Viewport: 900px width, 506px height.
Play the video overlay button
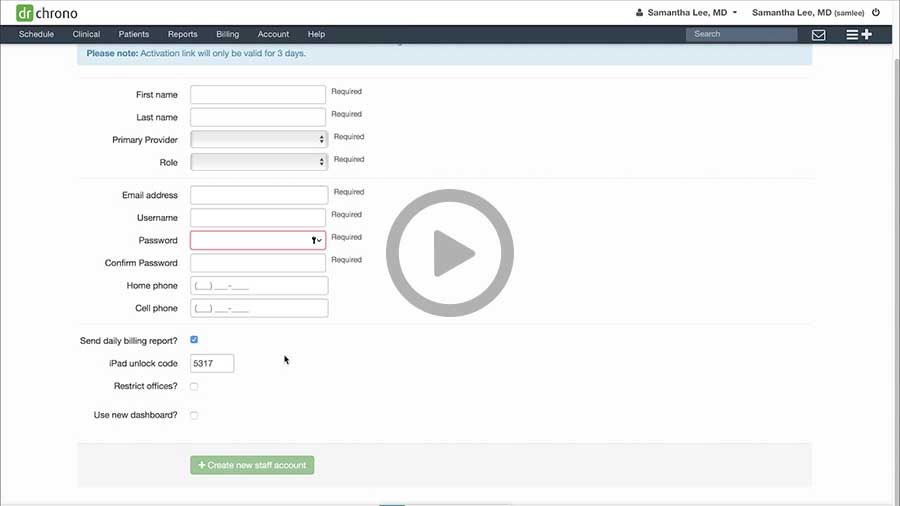coord(450,253)
